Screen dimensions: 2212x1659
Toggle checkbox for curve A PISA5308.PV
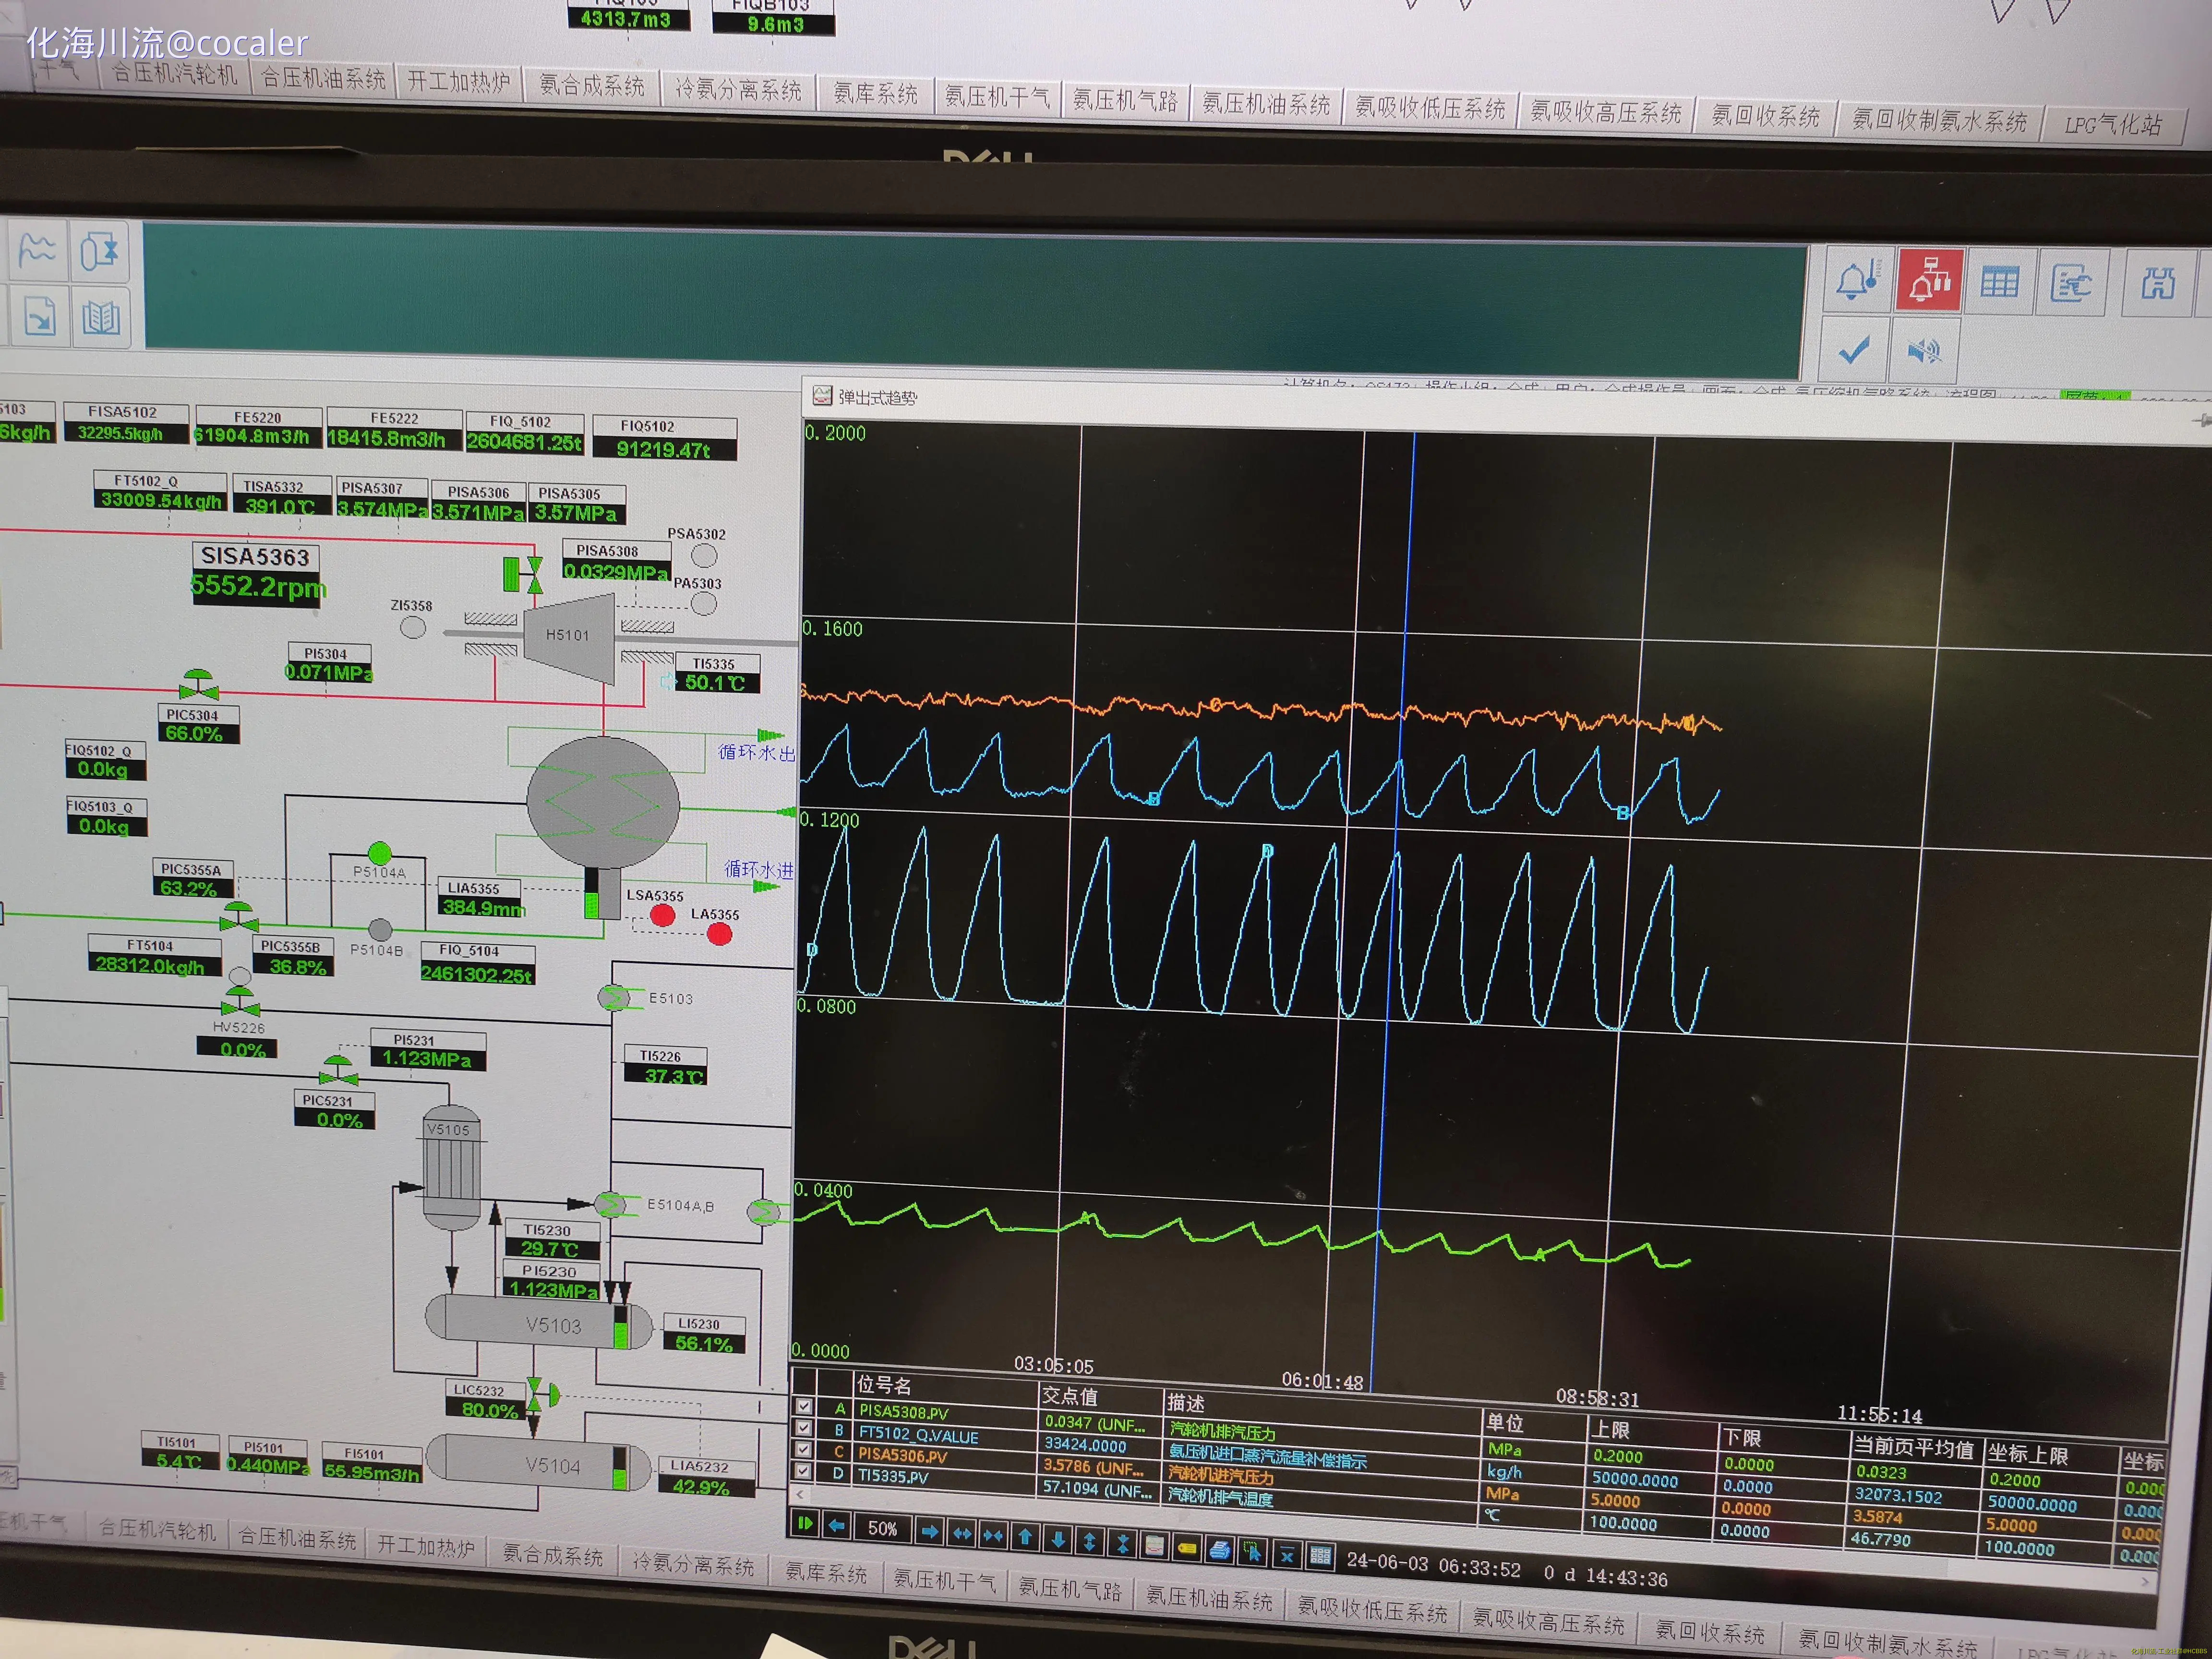[x=803, y=1406]
